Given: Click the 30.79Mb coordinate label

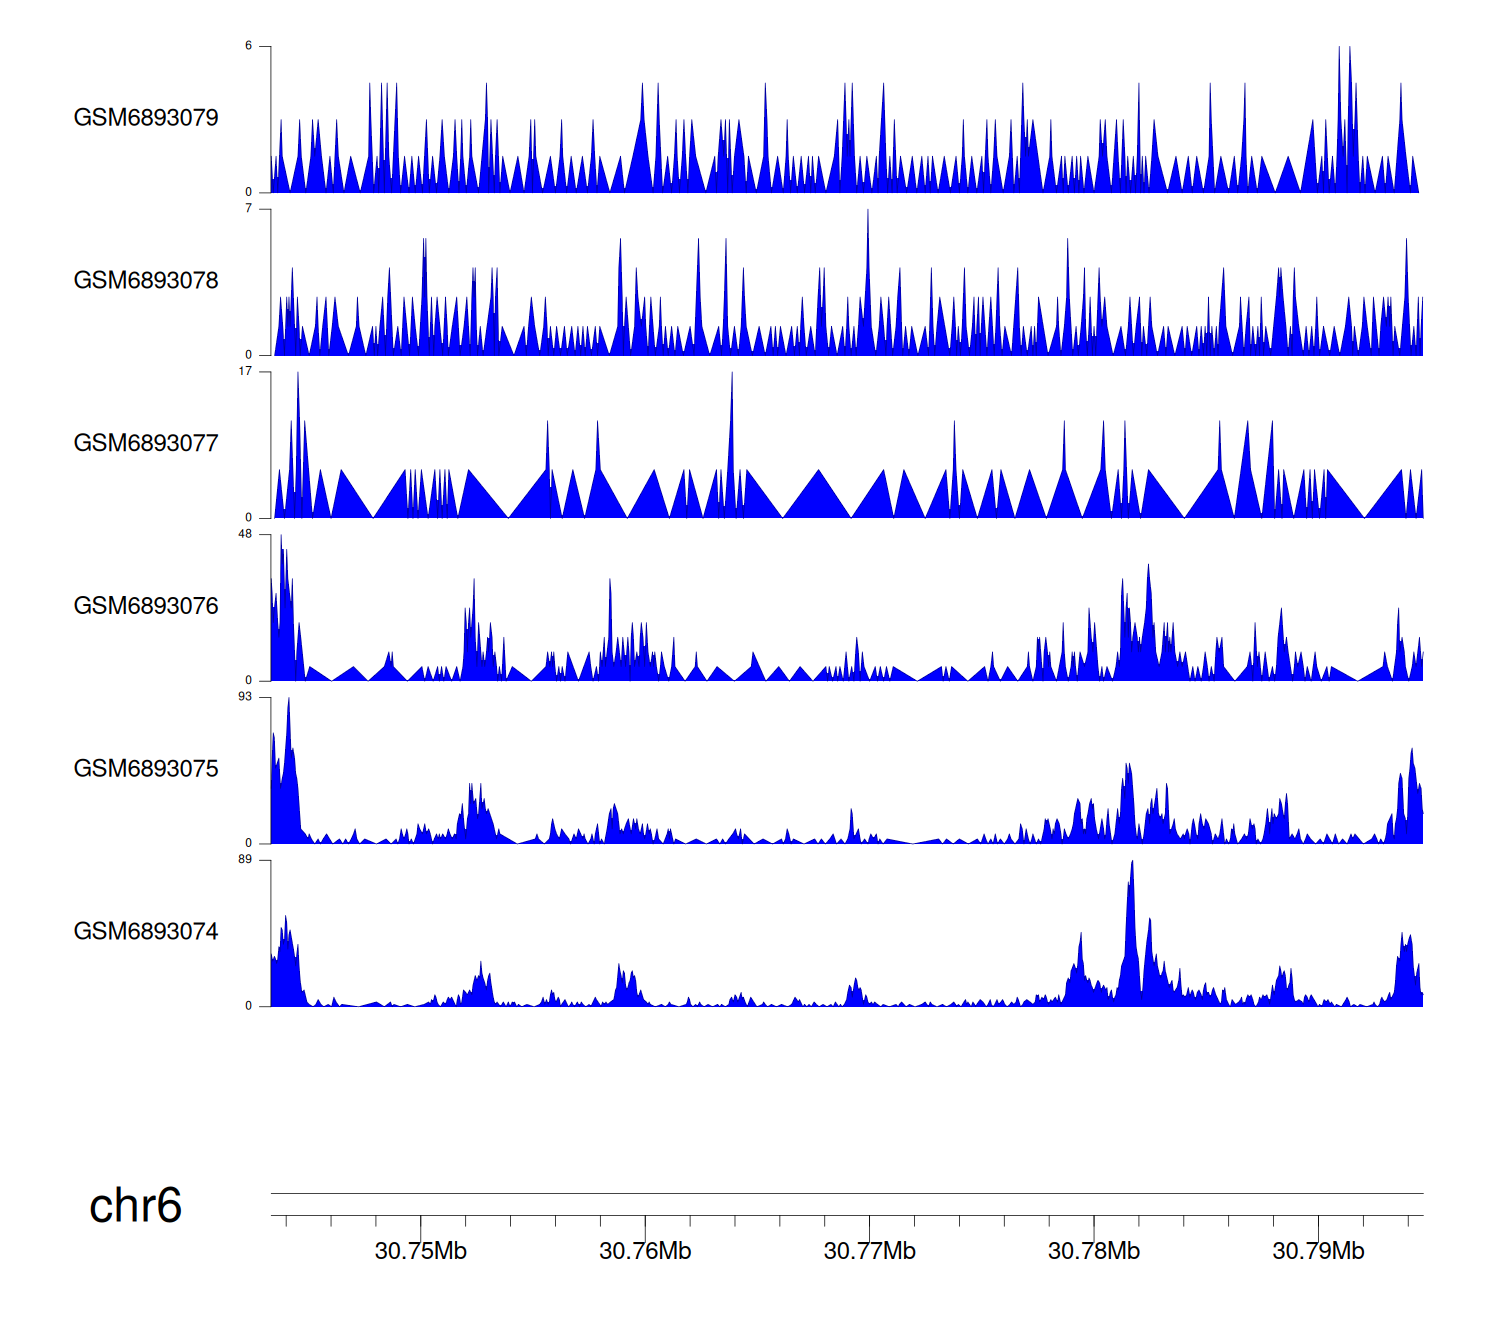Looking at the screenshot, I should tap(1318, 1252).
